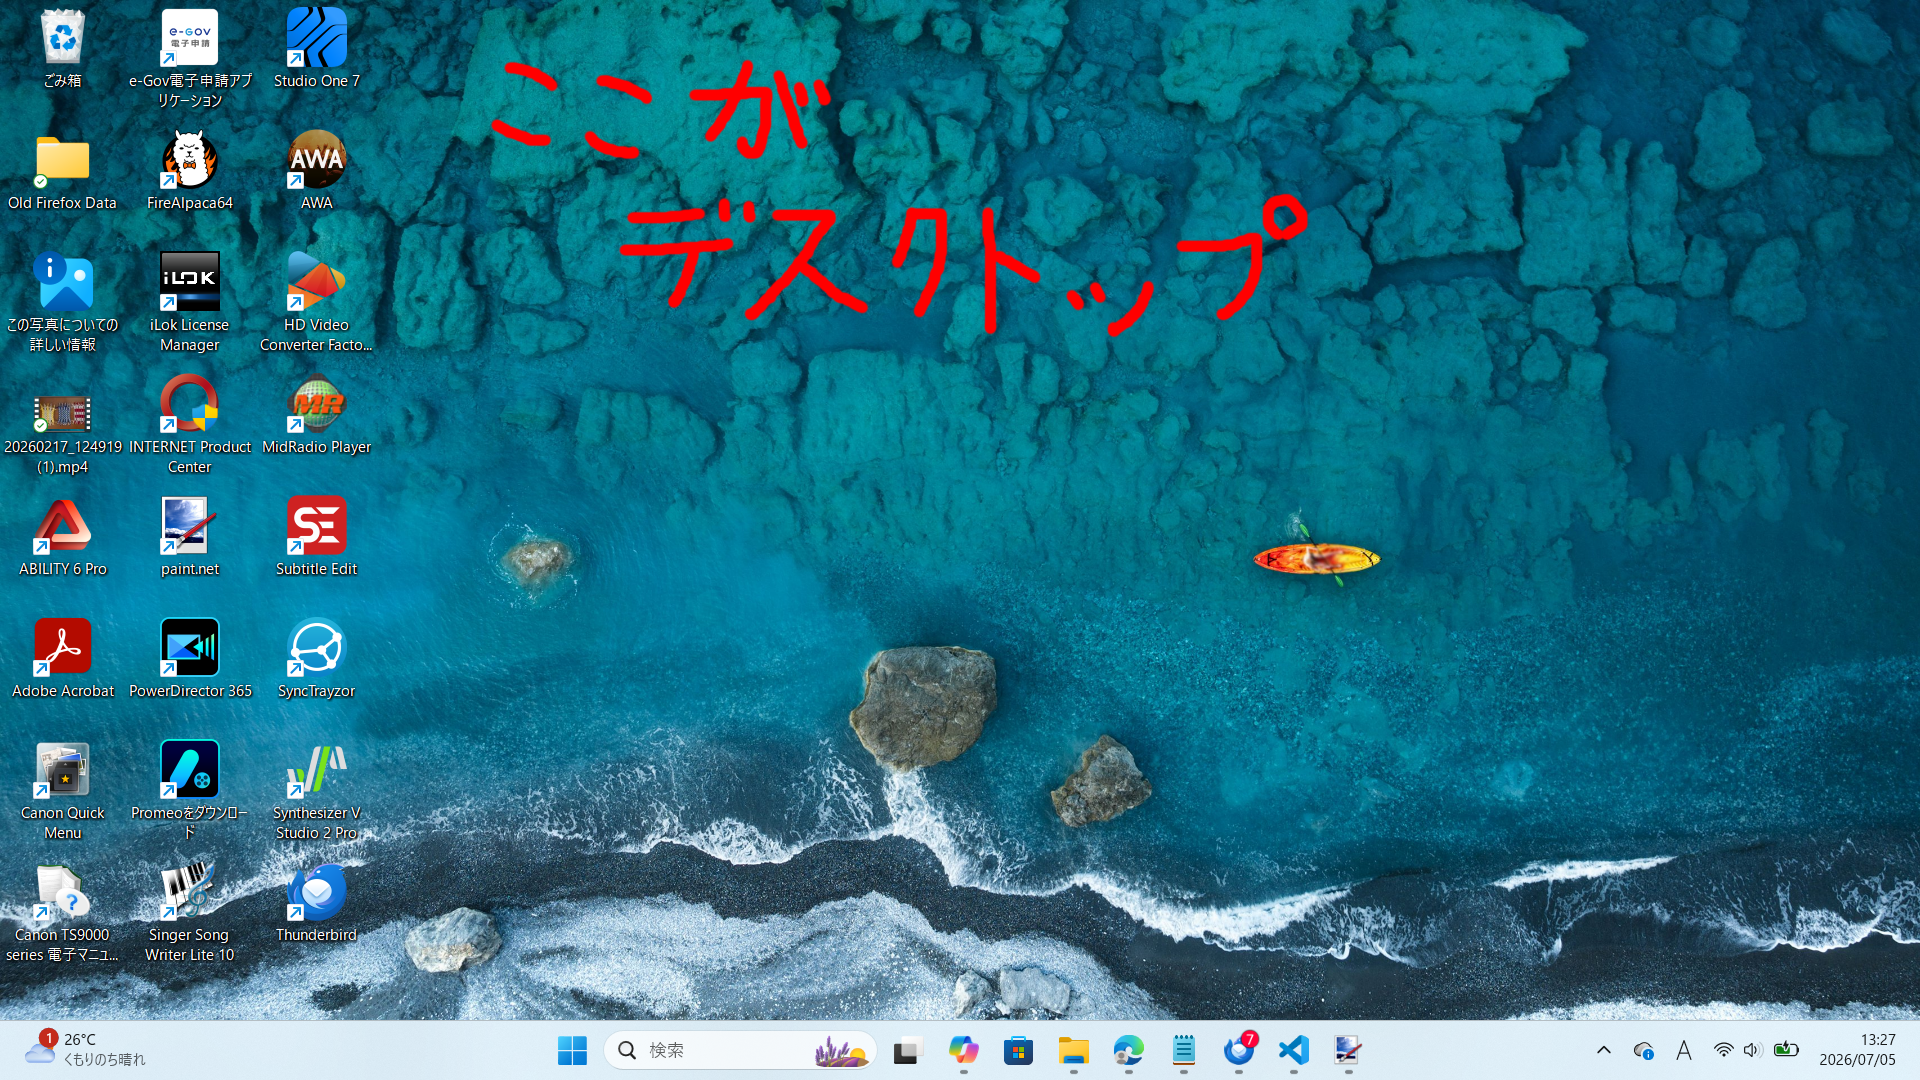Image resolution: width=1920 pixels, height=1080 pixels.
Task: Open Visual Studio Code from the taskbar
Action: pyautogui.click(x=1293, y=1050)
